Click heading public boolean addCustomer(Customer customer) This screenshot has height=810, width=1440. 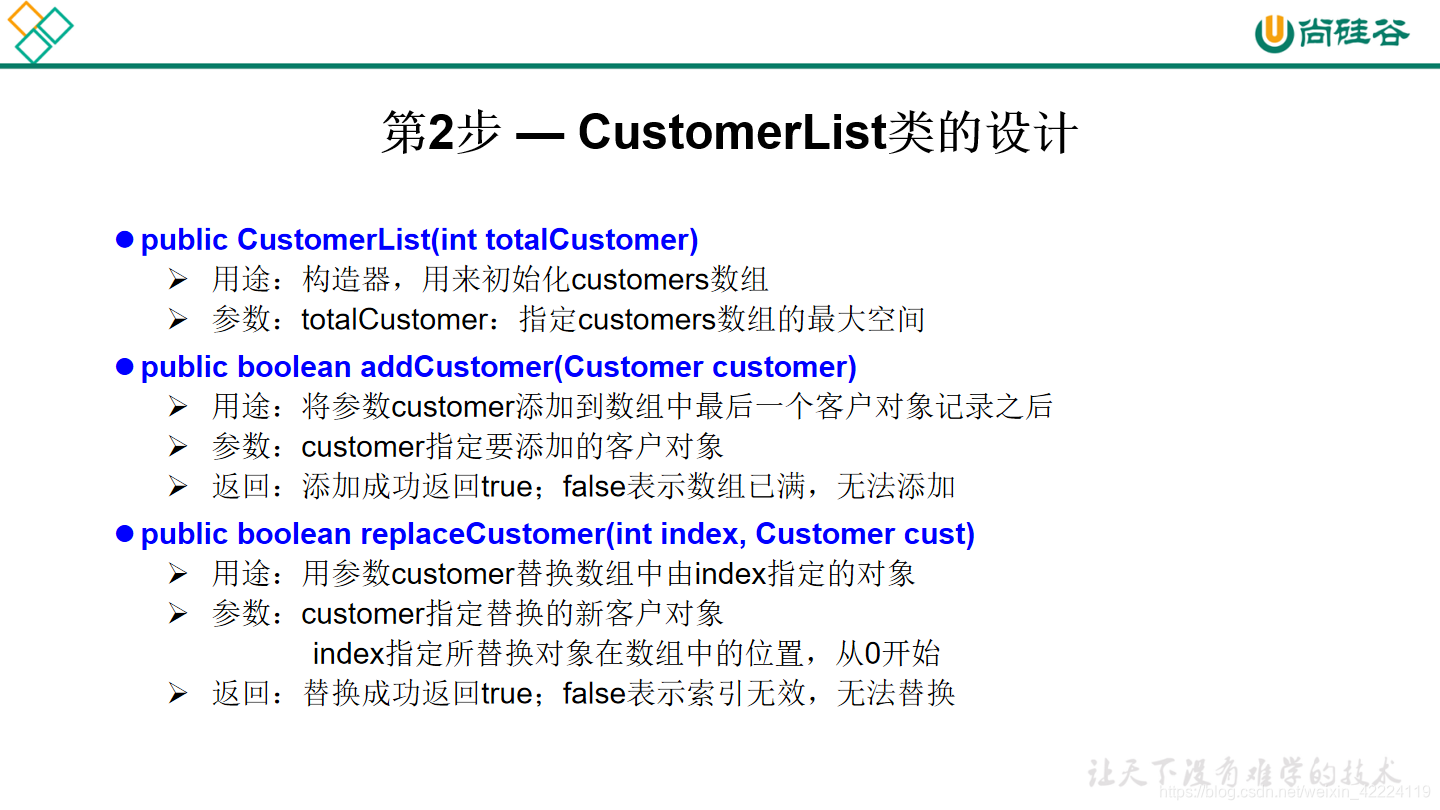point(498,367)
